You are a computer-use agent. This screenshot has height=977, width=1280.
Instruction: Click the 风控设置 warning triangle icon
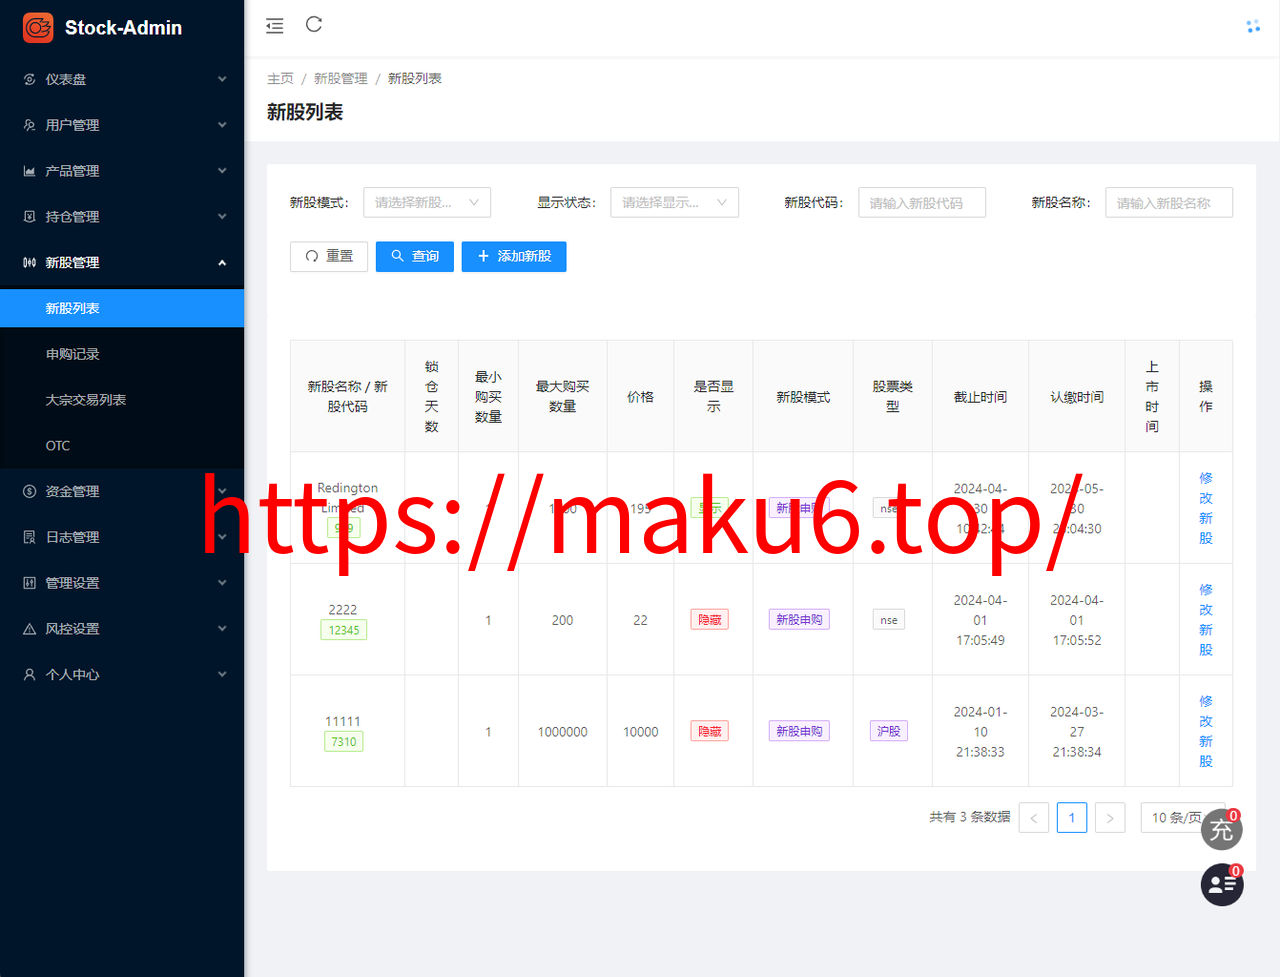[29, 629]
